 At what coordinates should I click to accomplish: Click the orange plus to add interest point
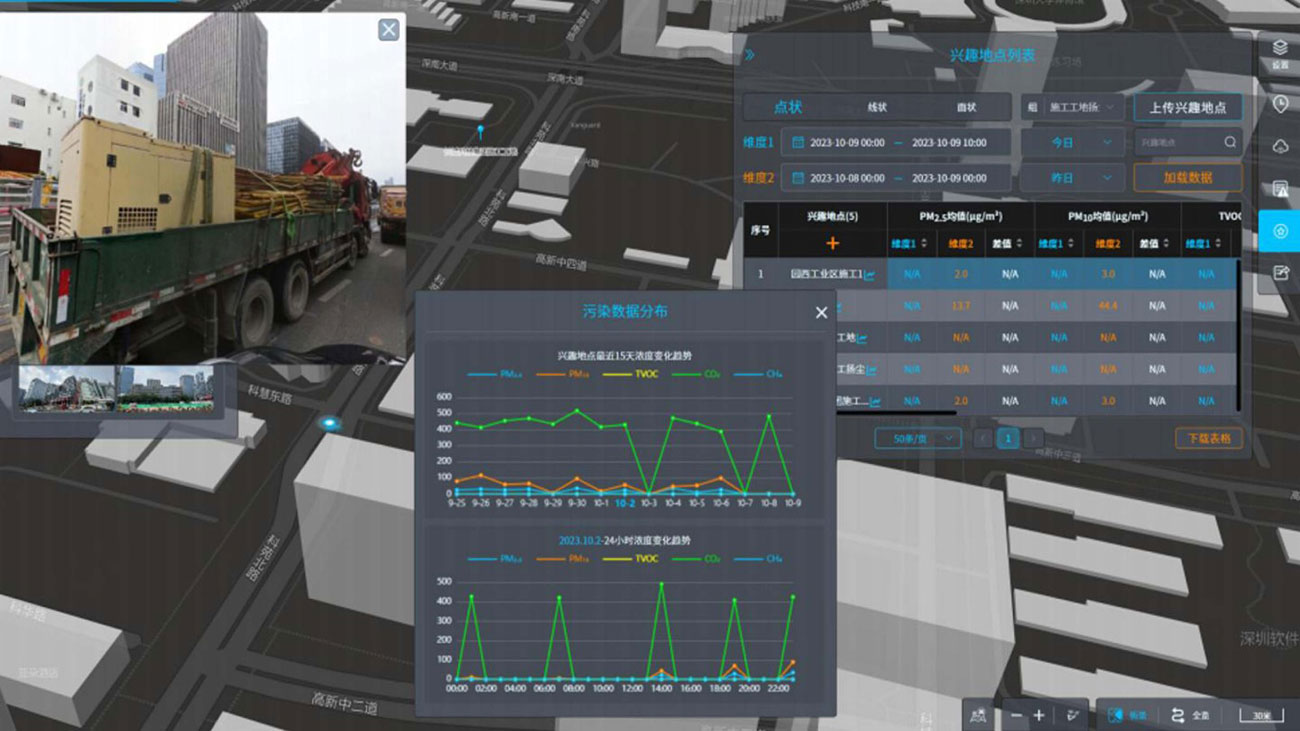click(x=832, y=243)
